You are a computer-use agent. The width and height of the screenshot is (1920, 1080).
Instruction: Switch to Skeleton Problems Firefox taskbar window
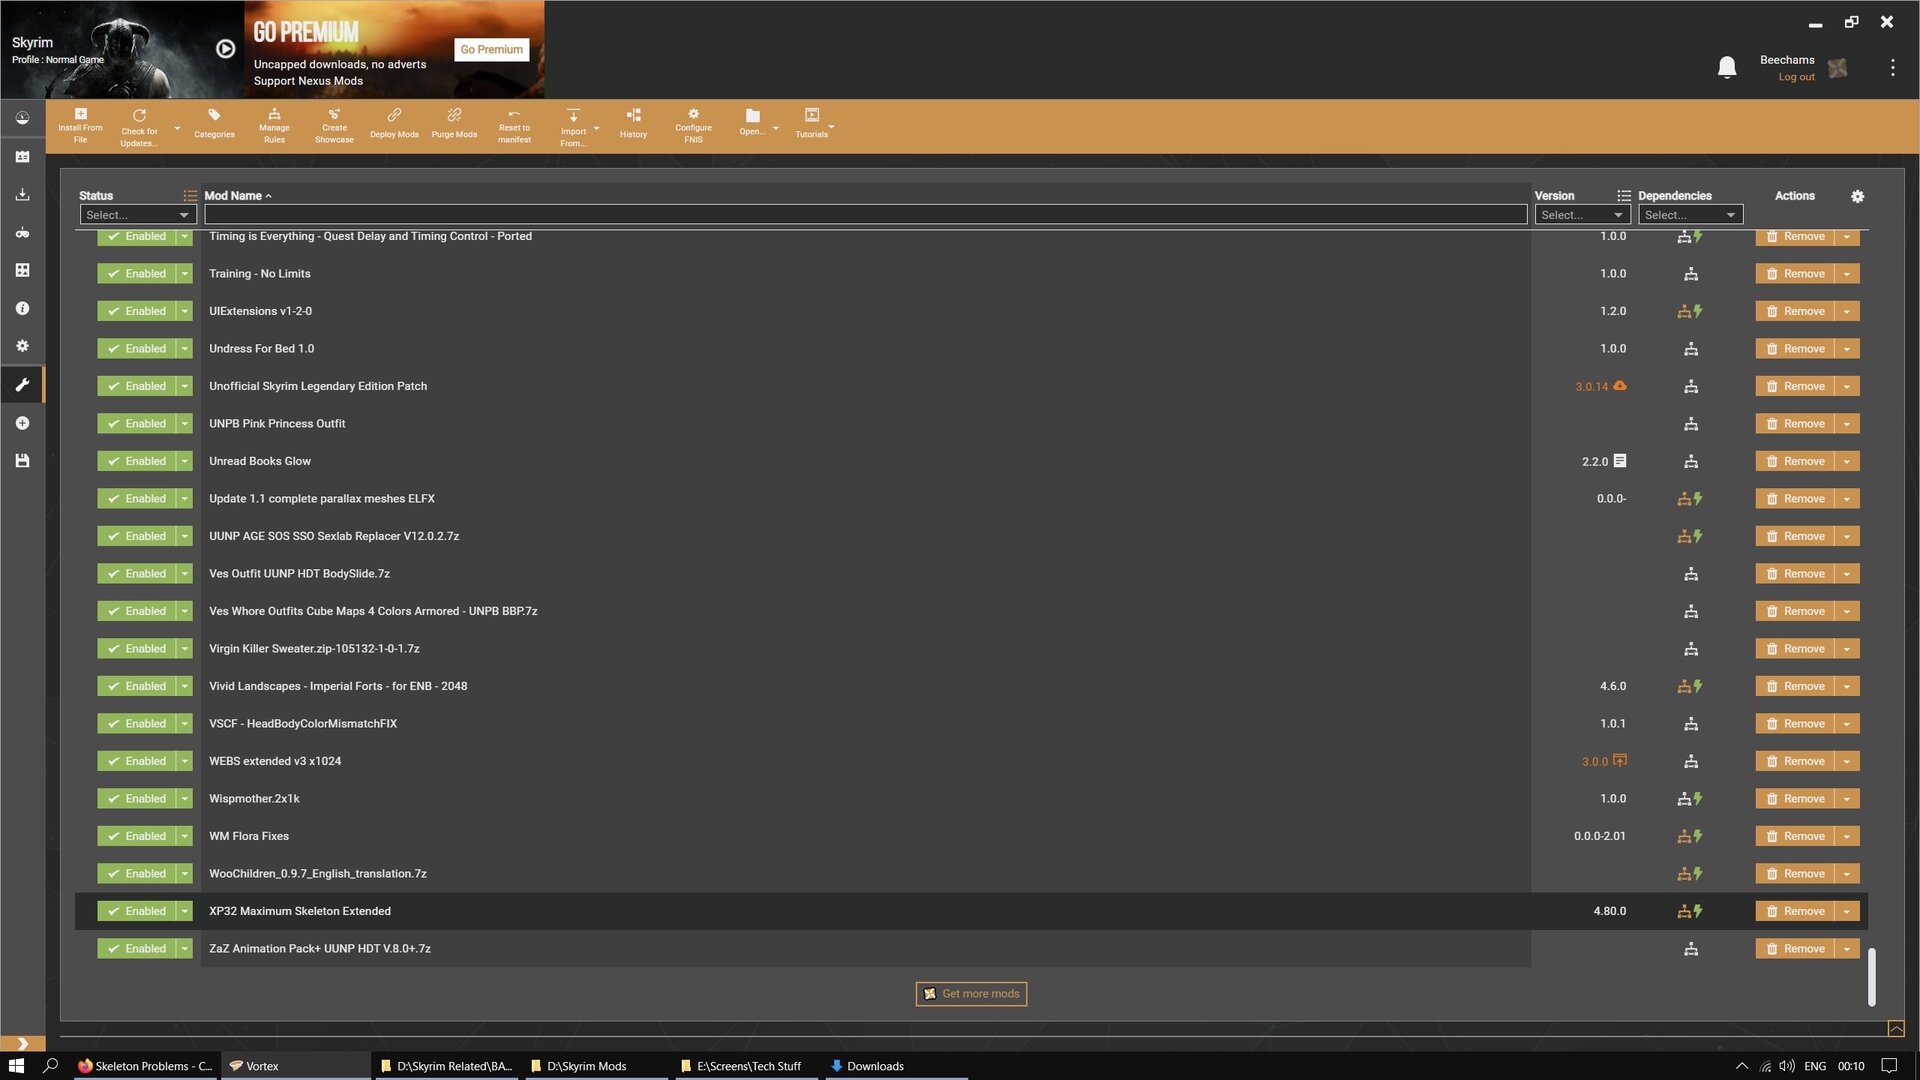click(x=146, y=1066)
